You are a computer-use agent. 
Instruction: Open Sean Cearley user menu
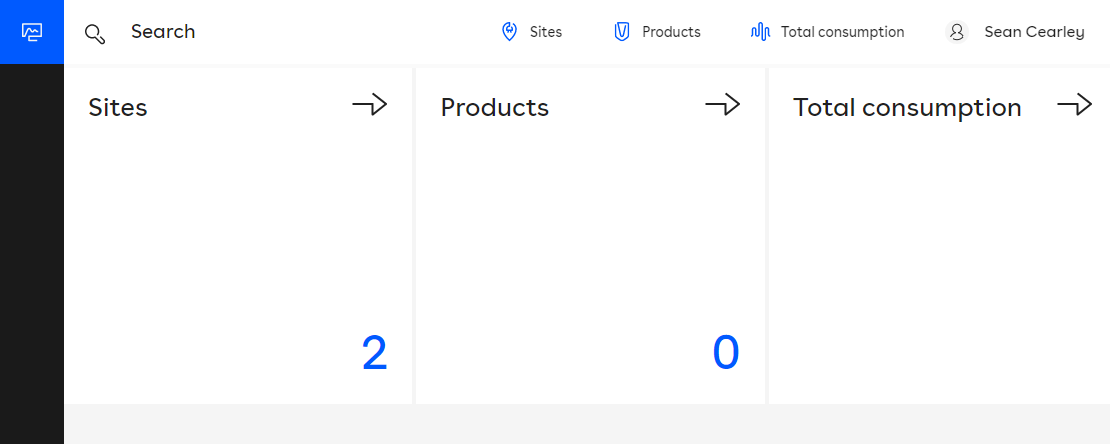[x=1034, y=32]
